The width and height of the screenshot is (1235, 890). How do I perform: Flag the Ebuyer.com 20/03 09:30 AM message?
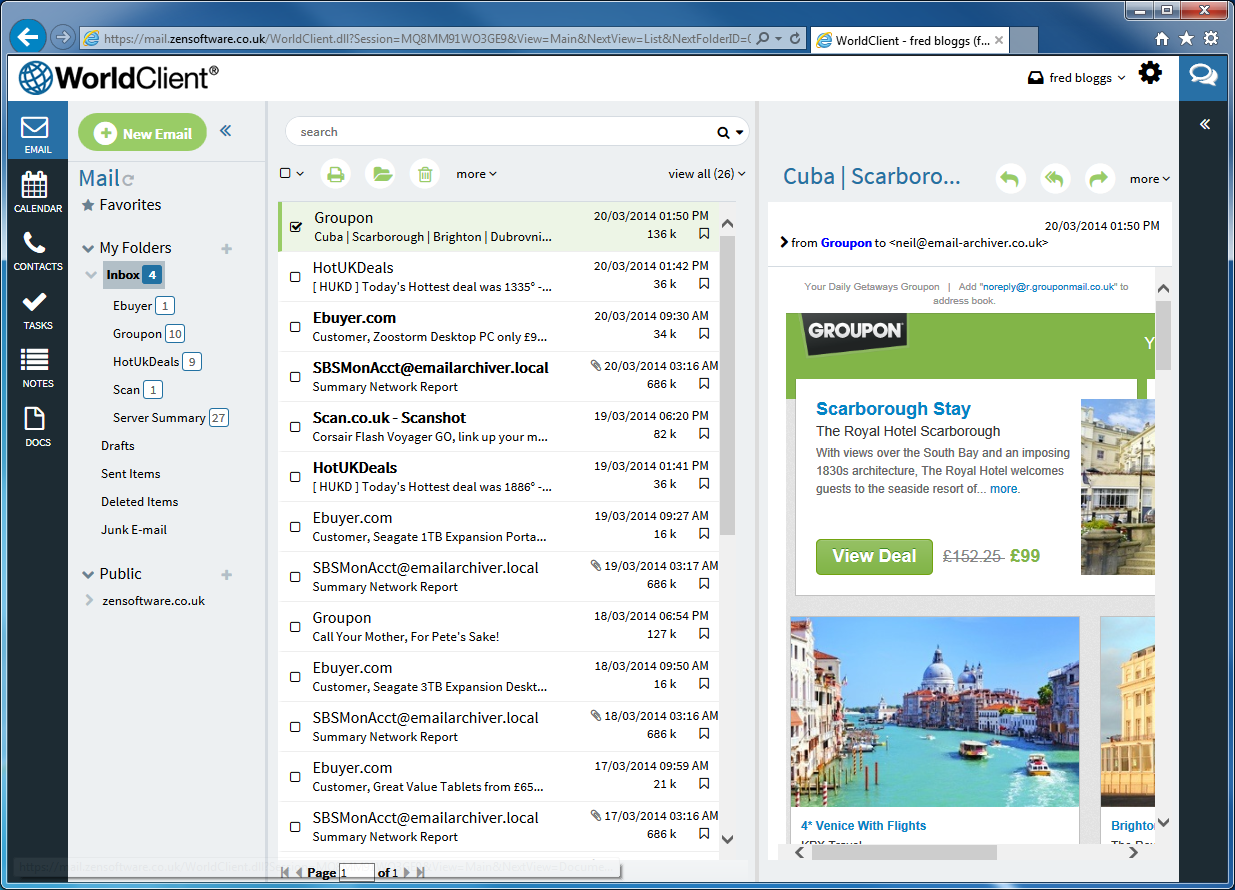coord(704,334)
